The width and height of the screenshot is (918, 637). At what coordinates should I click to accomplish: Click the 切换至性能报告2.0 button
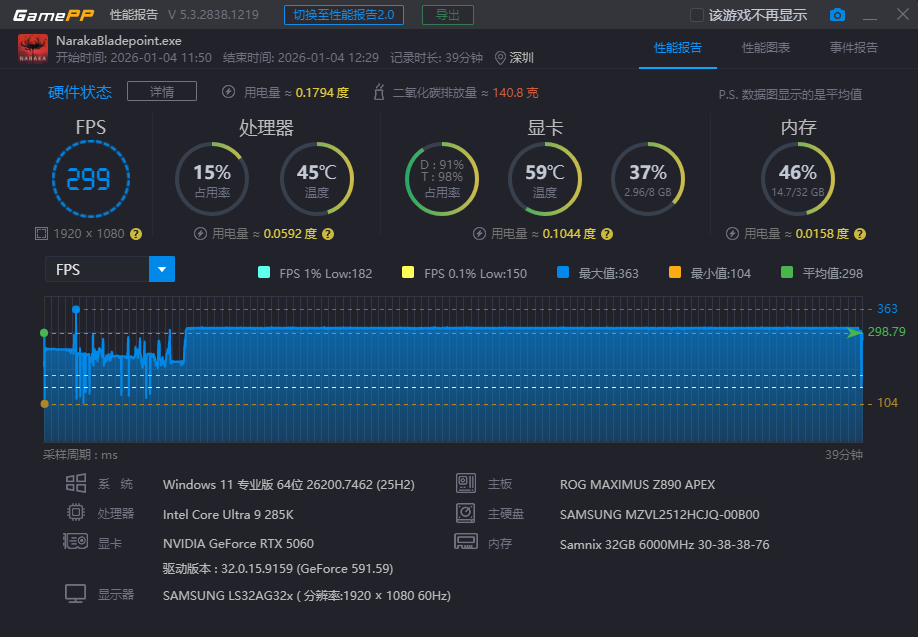point(343,15)
